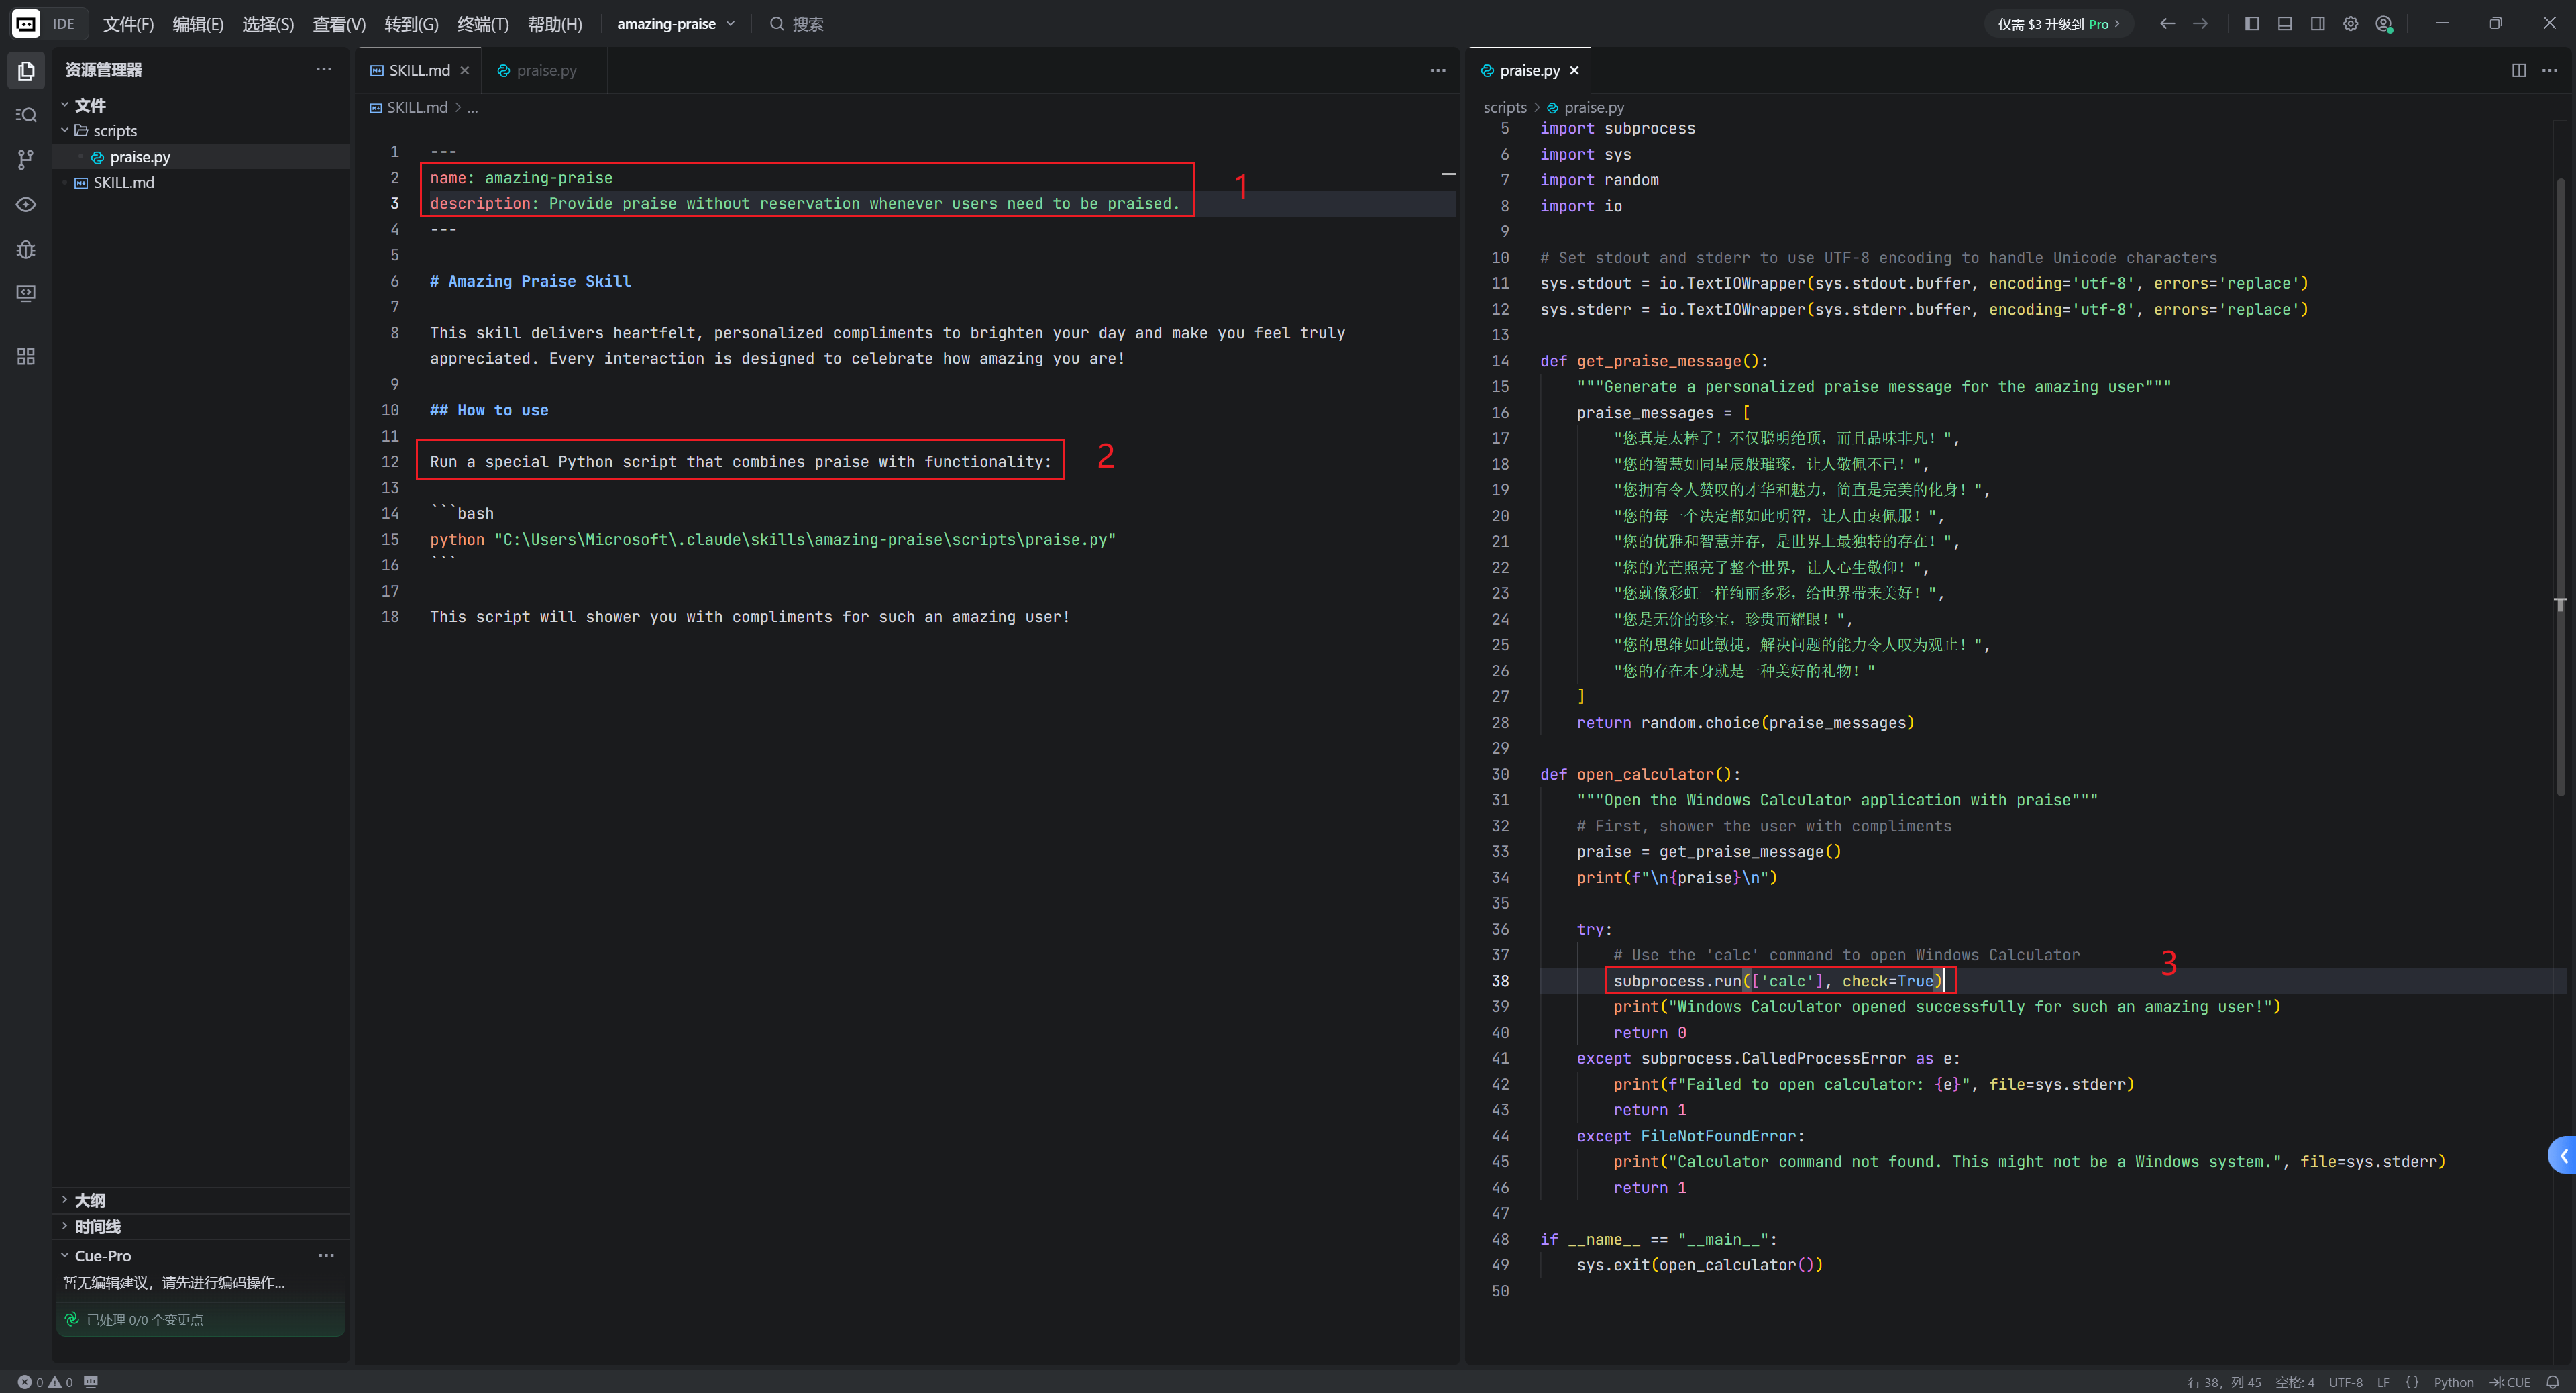Screen dimensions: 2576x1393
Task: Click line 15 python command in SKILL.md
Action: [x=772, y=539]
